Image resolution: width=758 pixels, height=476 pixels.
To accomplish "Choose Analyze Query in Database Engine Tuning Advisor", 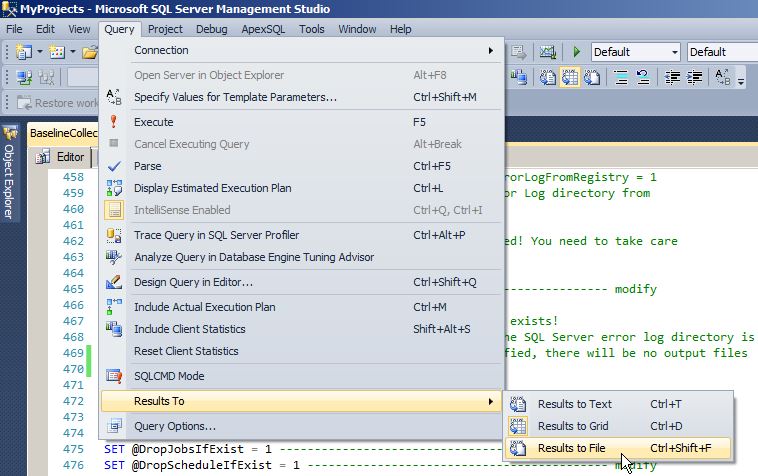I will click(302, 257).
